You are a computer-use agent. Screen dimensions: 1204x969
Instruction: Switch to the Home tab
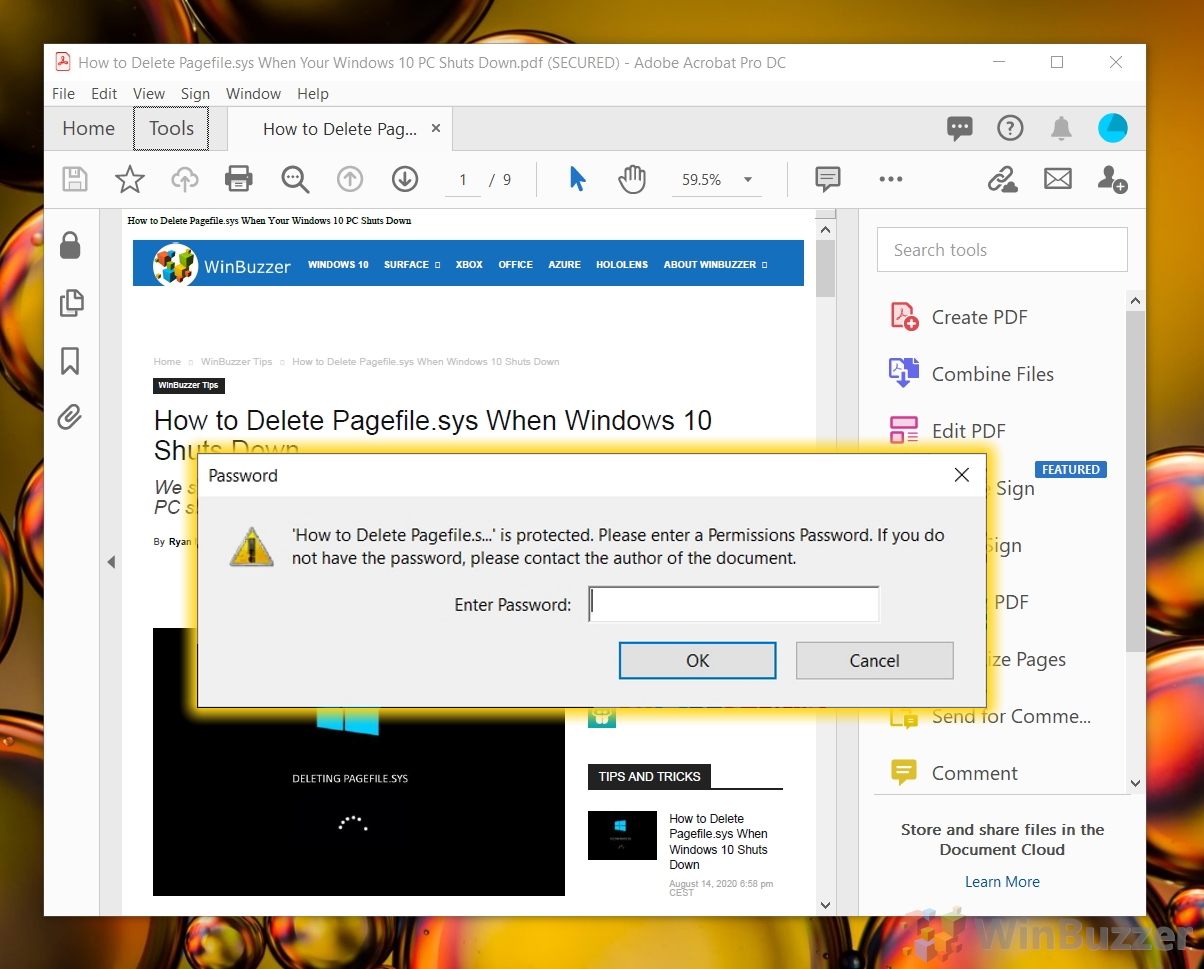[89, 128]
